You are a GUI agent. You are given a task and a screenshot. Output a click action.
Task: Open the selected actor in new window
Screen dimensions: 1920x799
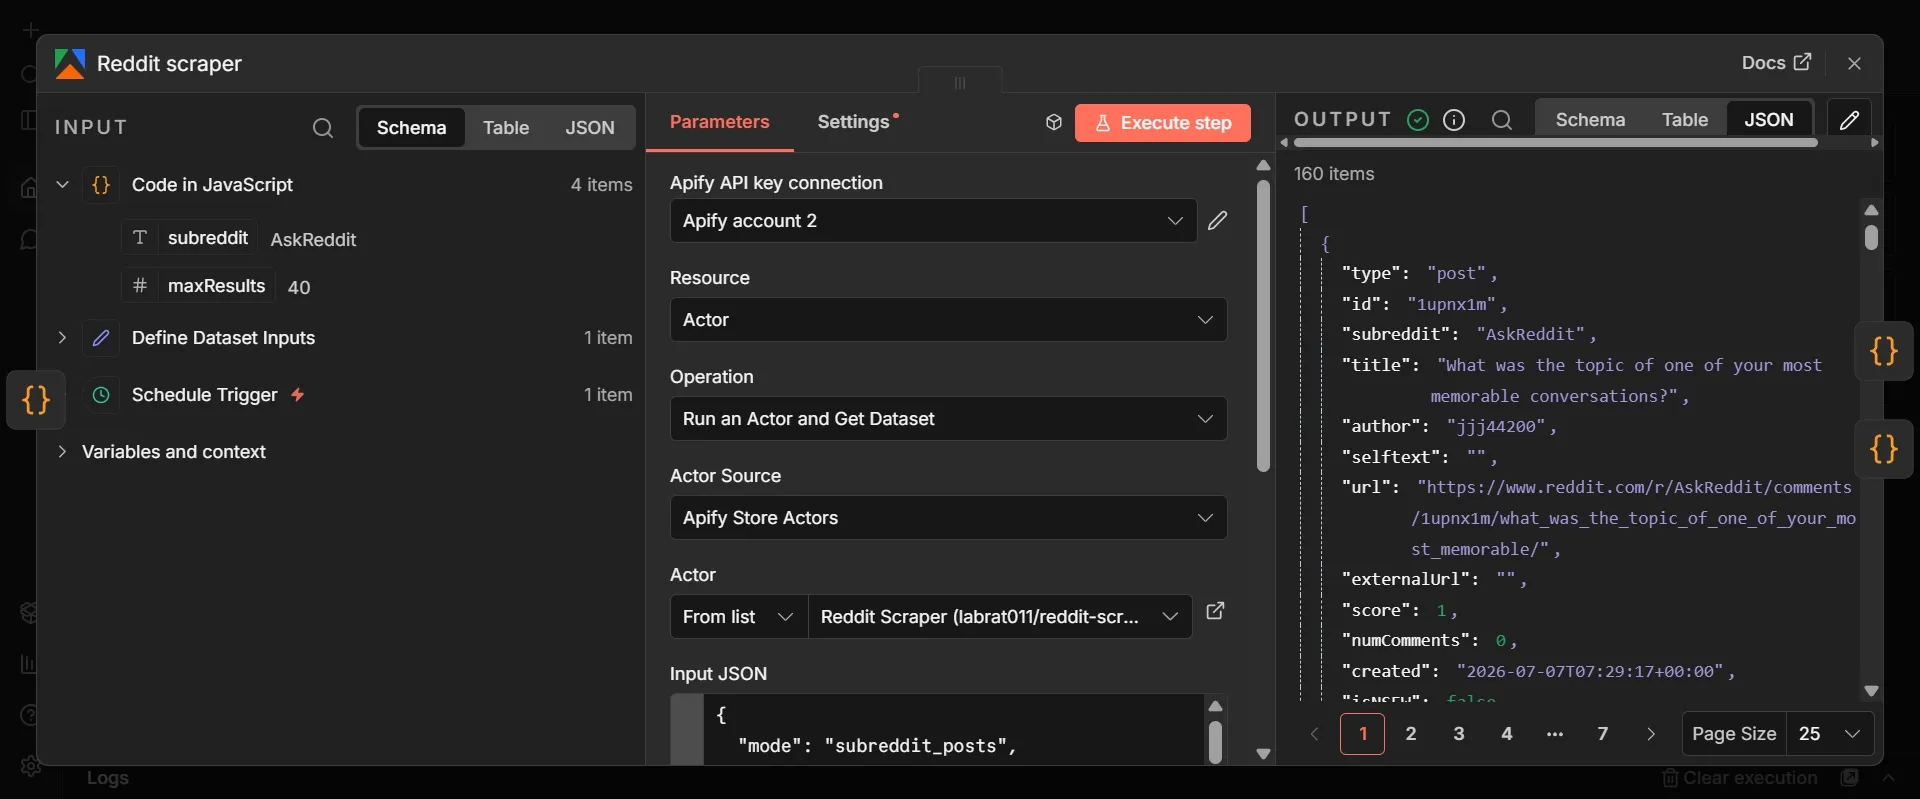click(1215, 611)
